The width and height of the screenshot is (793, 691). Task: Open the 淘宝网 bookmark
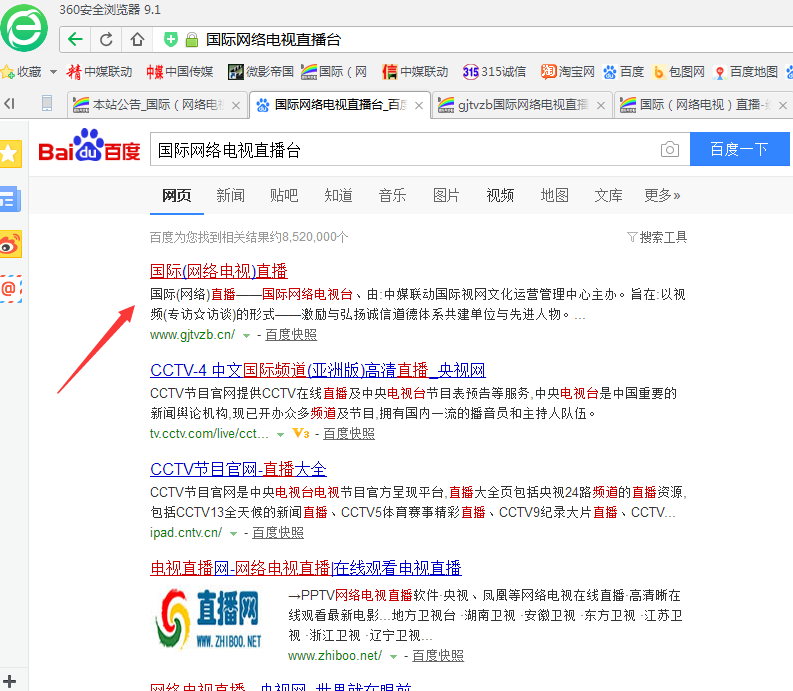tap(567, 72)
